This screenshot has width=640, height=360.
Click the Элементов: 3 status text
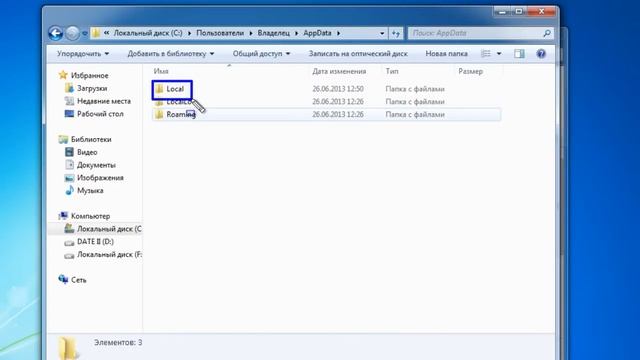click(x=118, y=342)
